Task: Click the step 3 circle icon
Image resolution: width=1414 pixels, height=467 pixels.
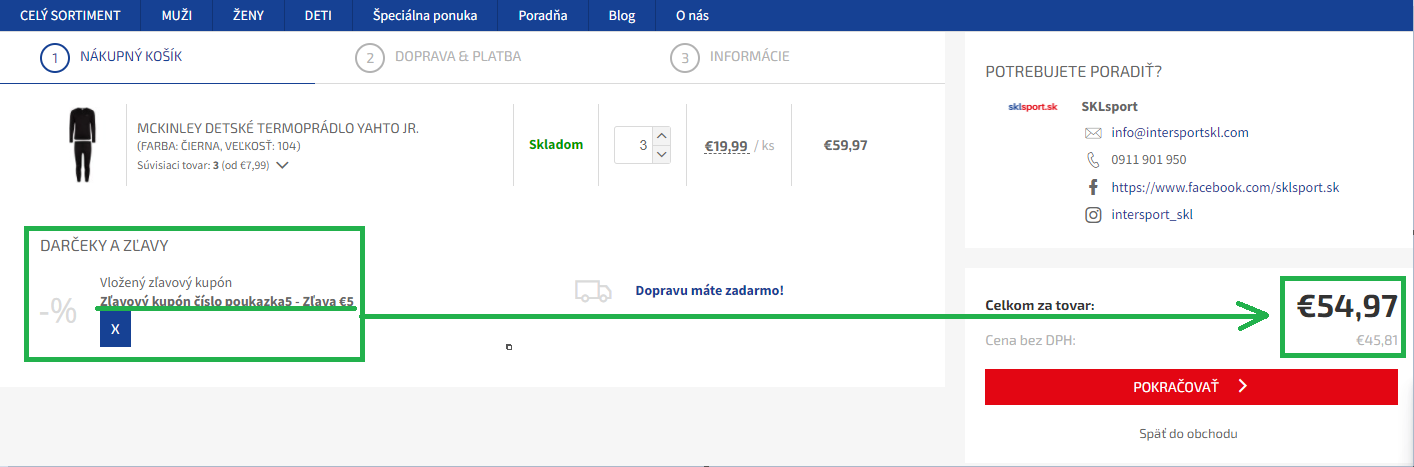Action: point(685,57)
